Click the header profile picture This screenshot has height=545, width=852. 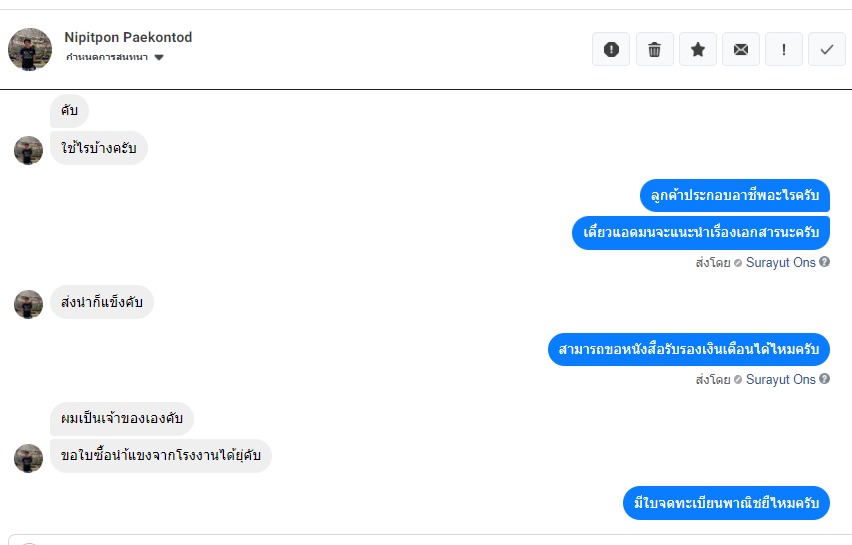[30, 49]
